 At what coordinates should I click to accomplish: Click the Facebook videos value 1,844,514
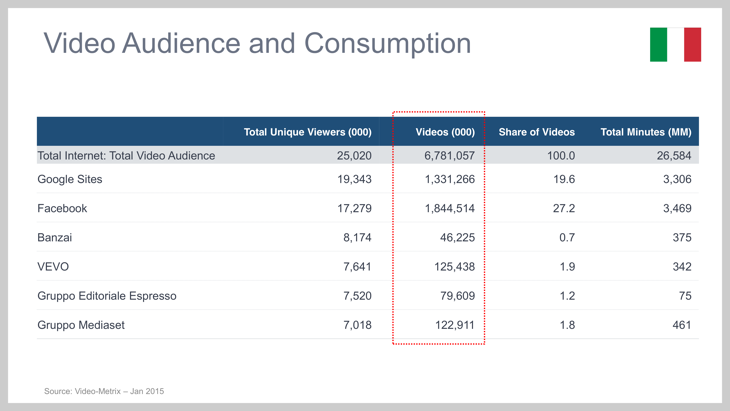450,208
